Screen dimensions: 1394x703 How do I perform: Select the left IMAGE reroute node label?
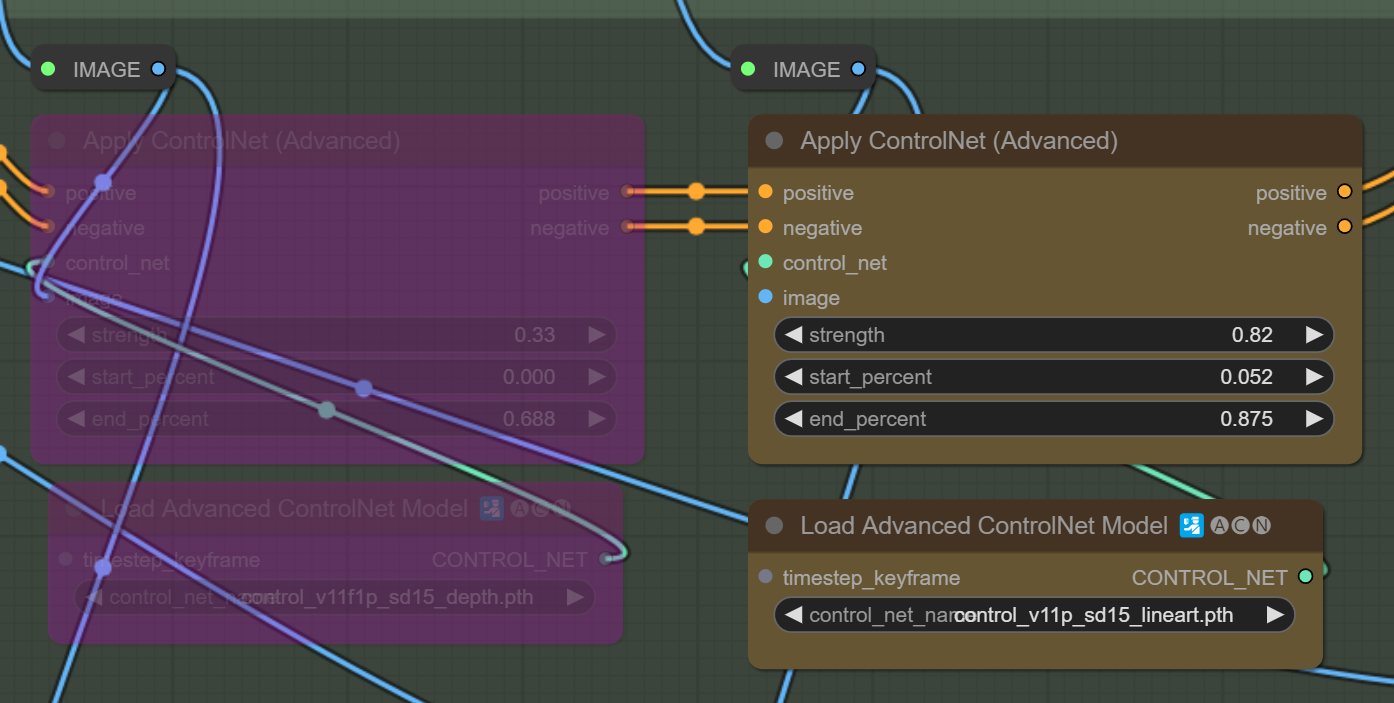106,69
